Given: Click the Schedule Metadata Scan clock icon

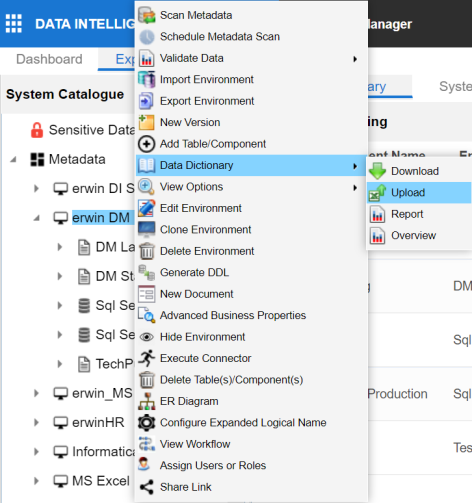Looking at the screenshot, I should click(x=147, y=37).
